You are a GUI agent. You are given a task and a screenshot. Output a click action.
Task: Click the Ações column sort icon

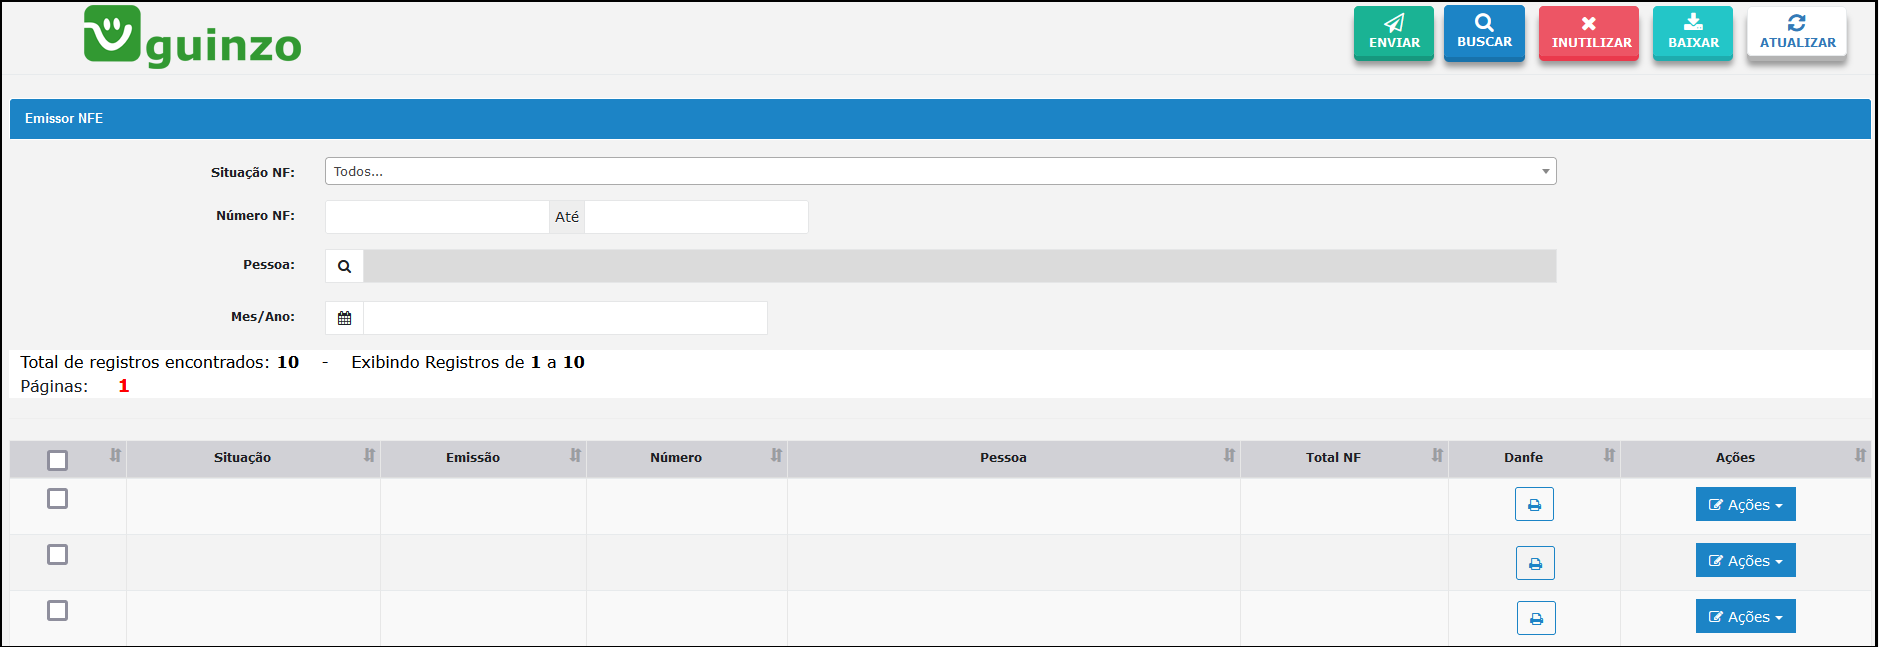tap(1860, 455)
